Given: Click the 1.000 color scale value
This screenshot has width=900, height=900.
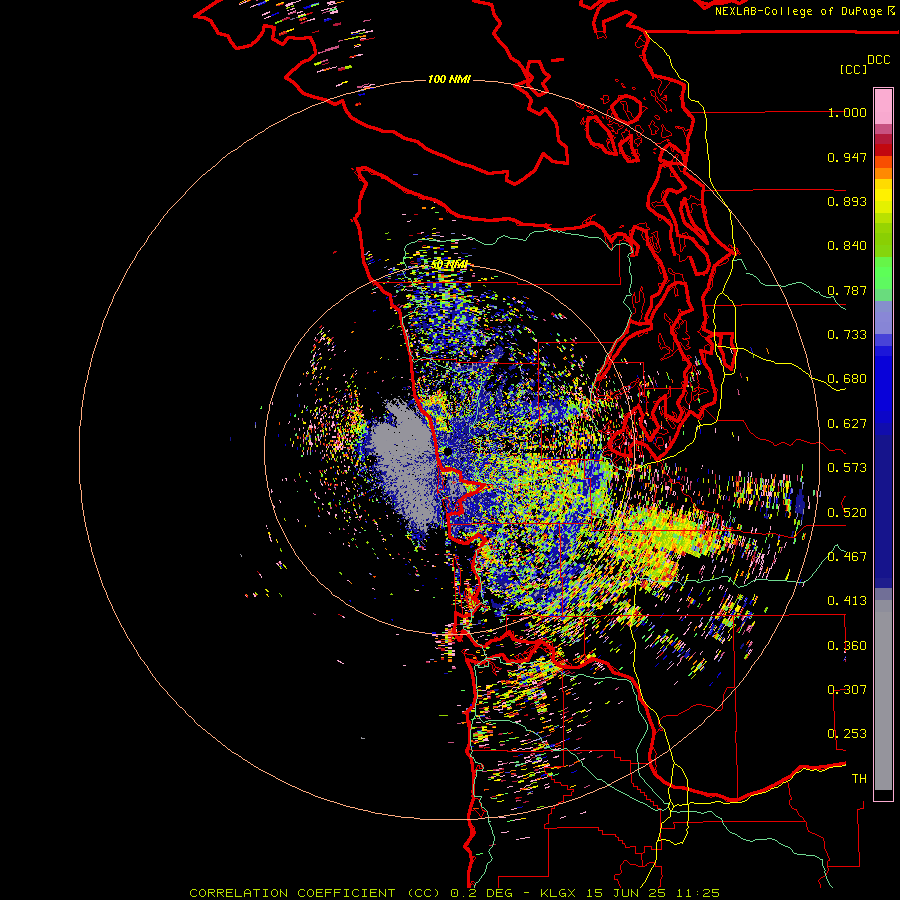Looking at the screenshot, I should coord(847,112).
